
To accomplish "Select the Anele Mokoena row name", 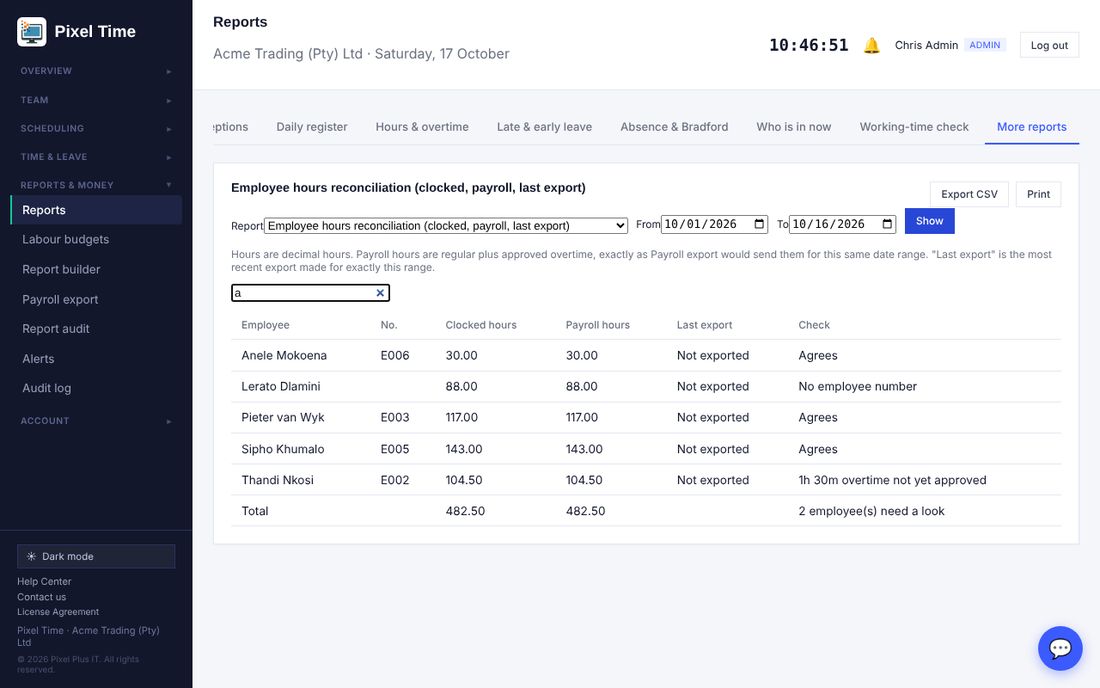I will coord(284,356).
